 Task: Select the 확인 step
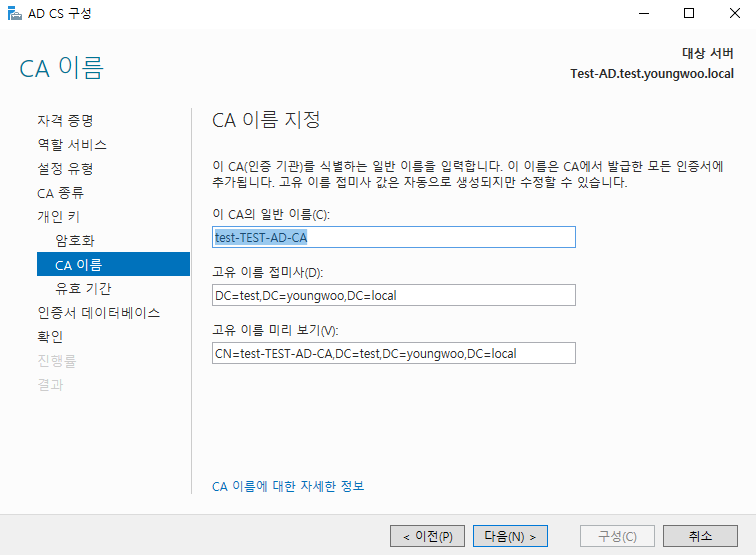coord(50,337)
